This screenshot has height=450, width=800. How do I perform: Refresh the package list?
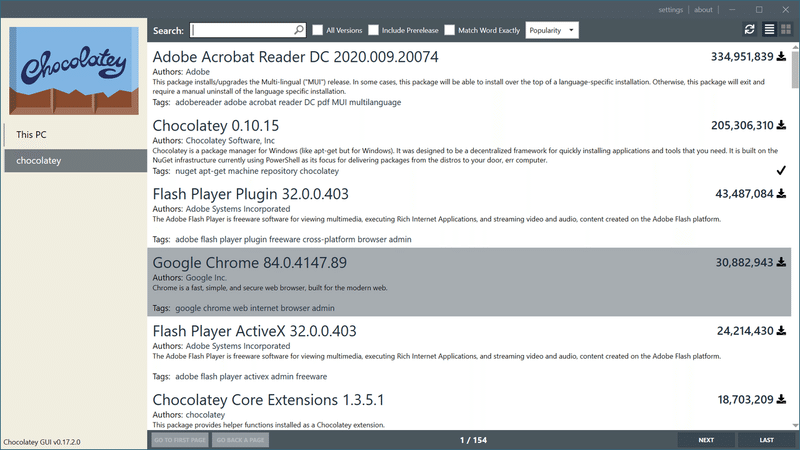749,30
